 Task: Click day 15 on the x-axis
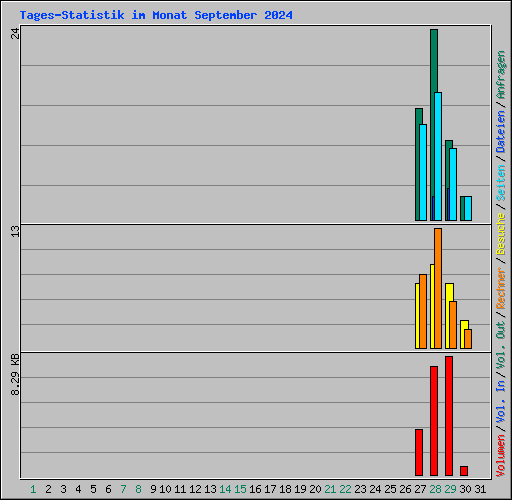tap(240, 489)
